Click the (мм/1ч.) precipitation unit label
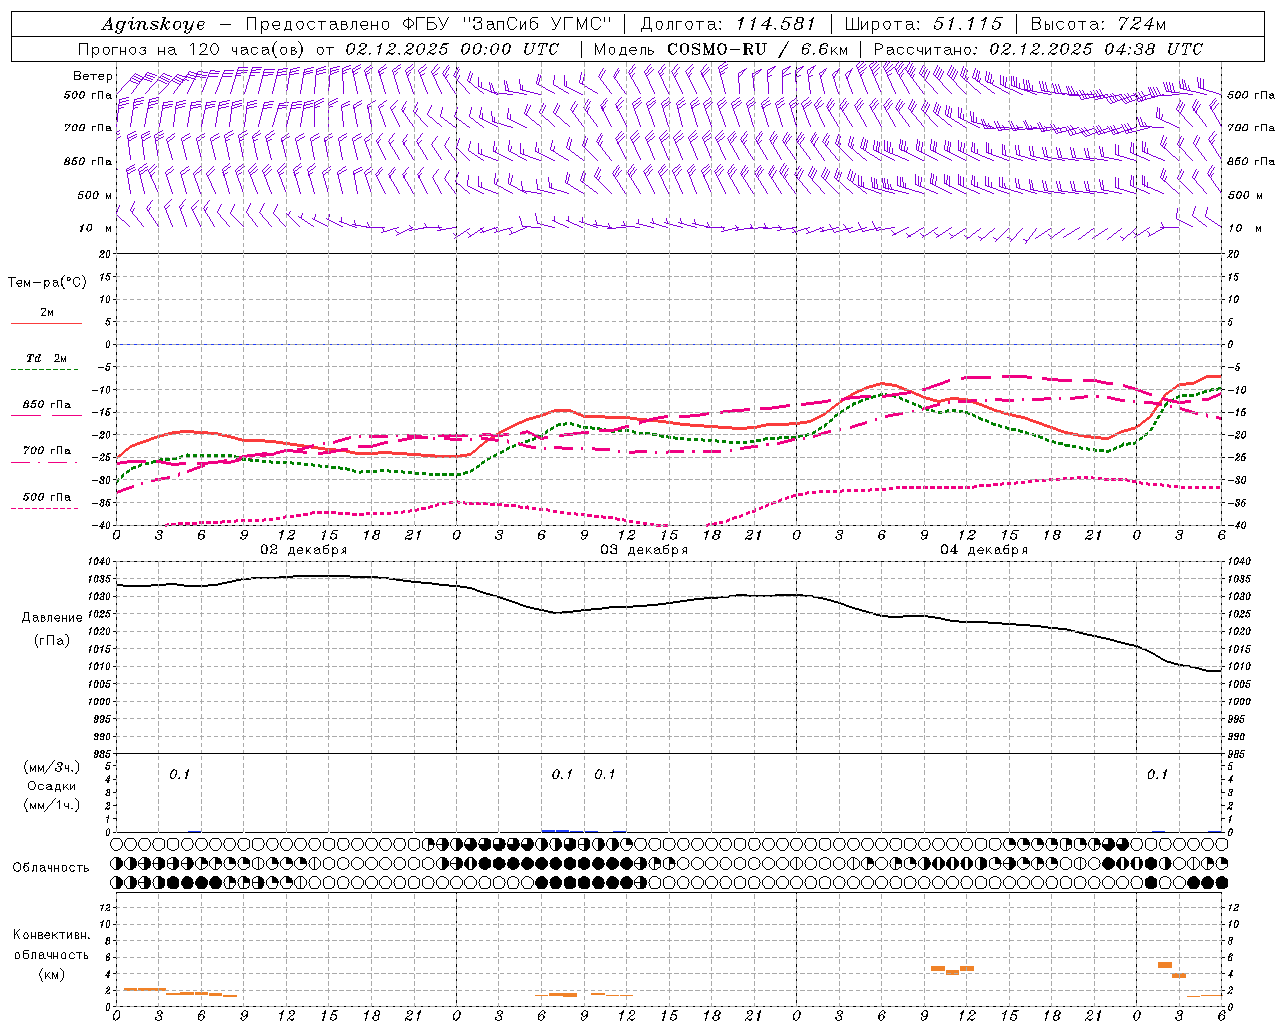Viewport: 1280px width, 1024px height. [52, 805]
